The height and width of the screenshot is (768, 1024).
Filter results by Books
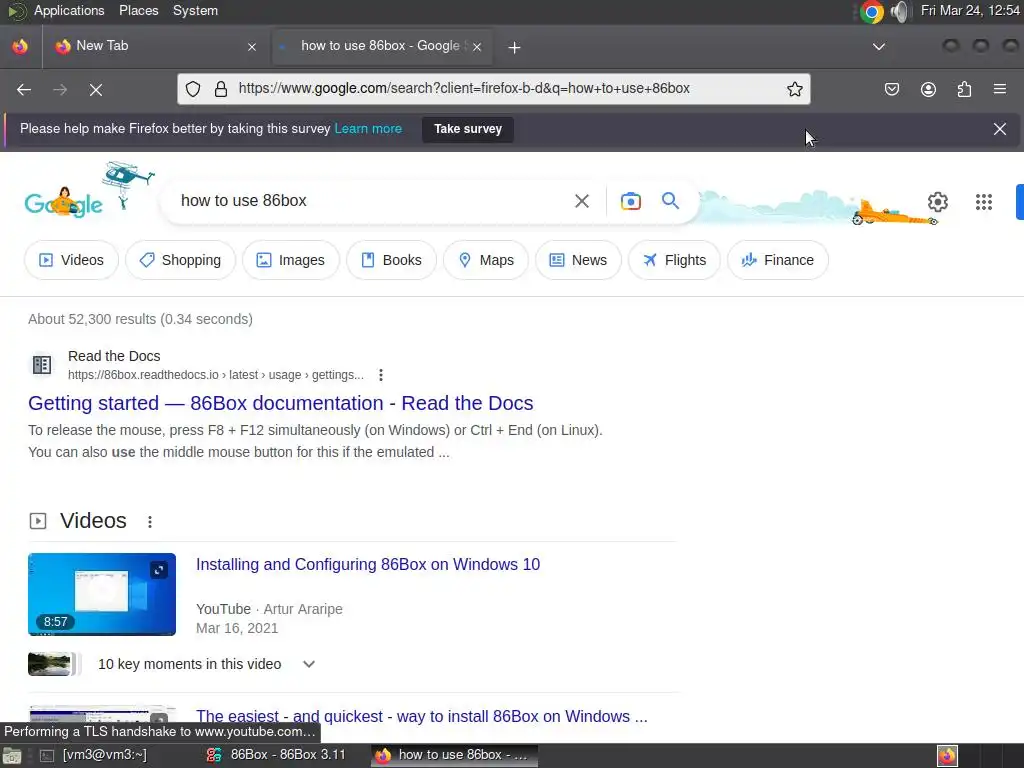pos(391,260)
